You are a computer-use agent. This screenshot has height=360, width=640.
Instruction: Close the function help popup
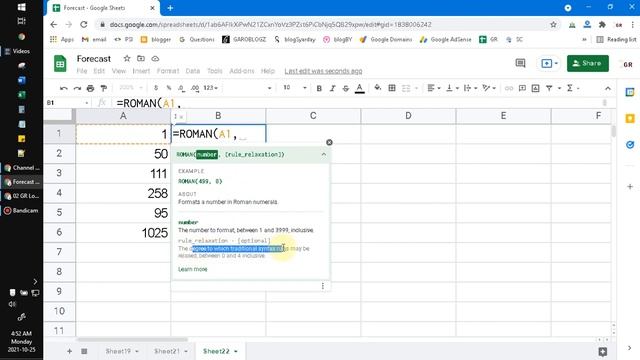tap(329, 142)
